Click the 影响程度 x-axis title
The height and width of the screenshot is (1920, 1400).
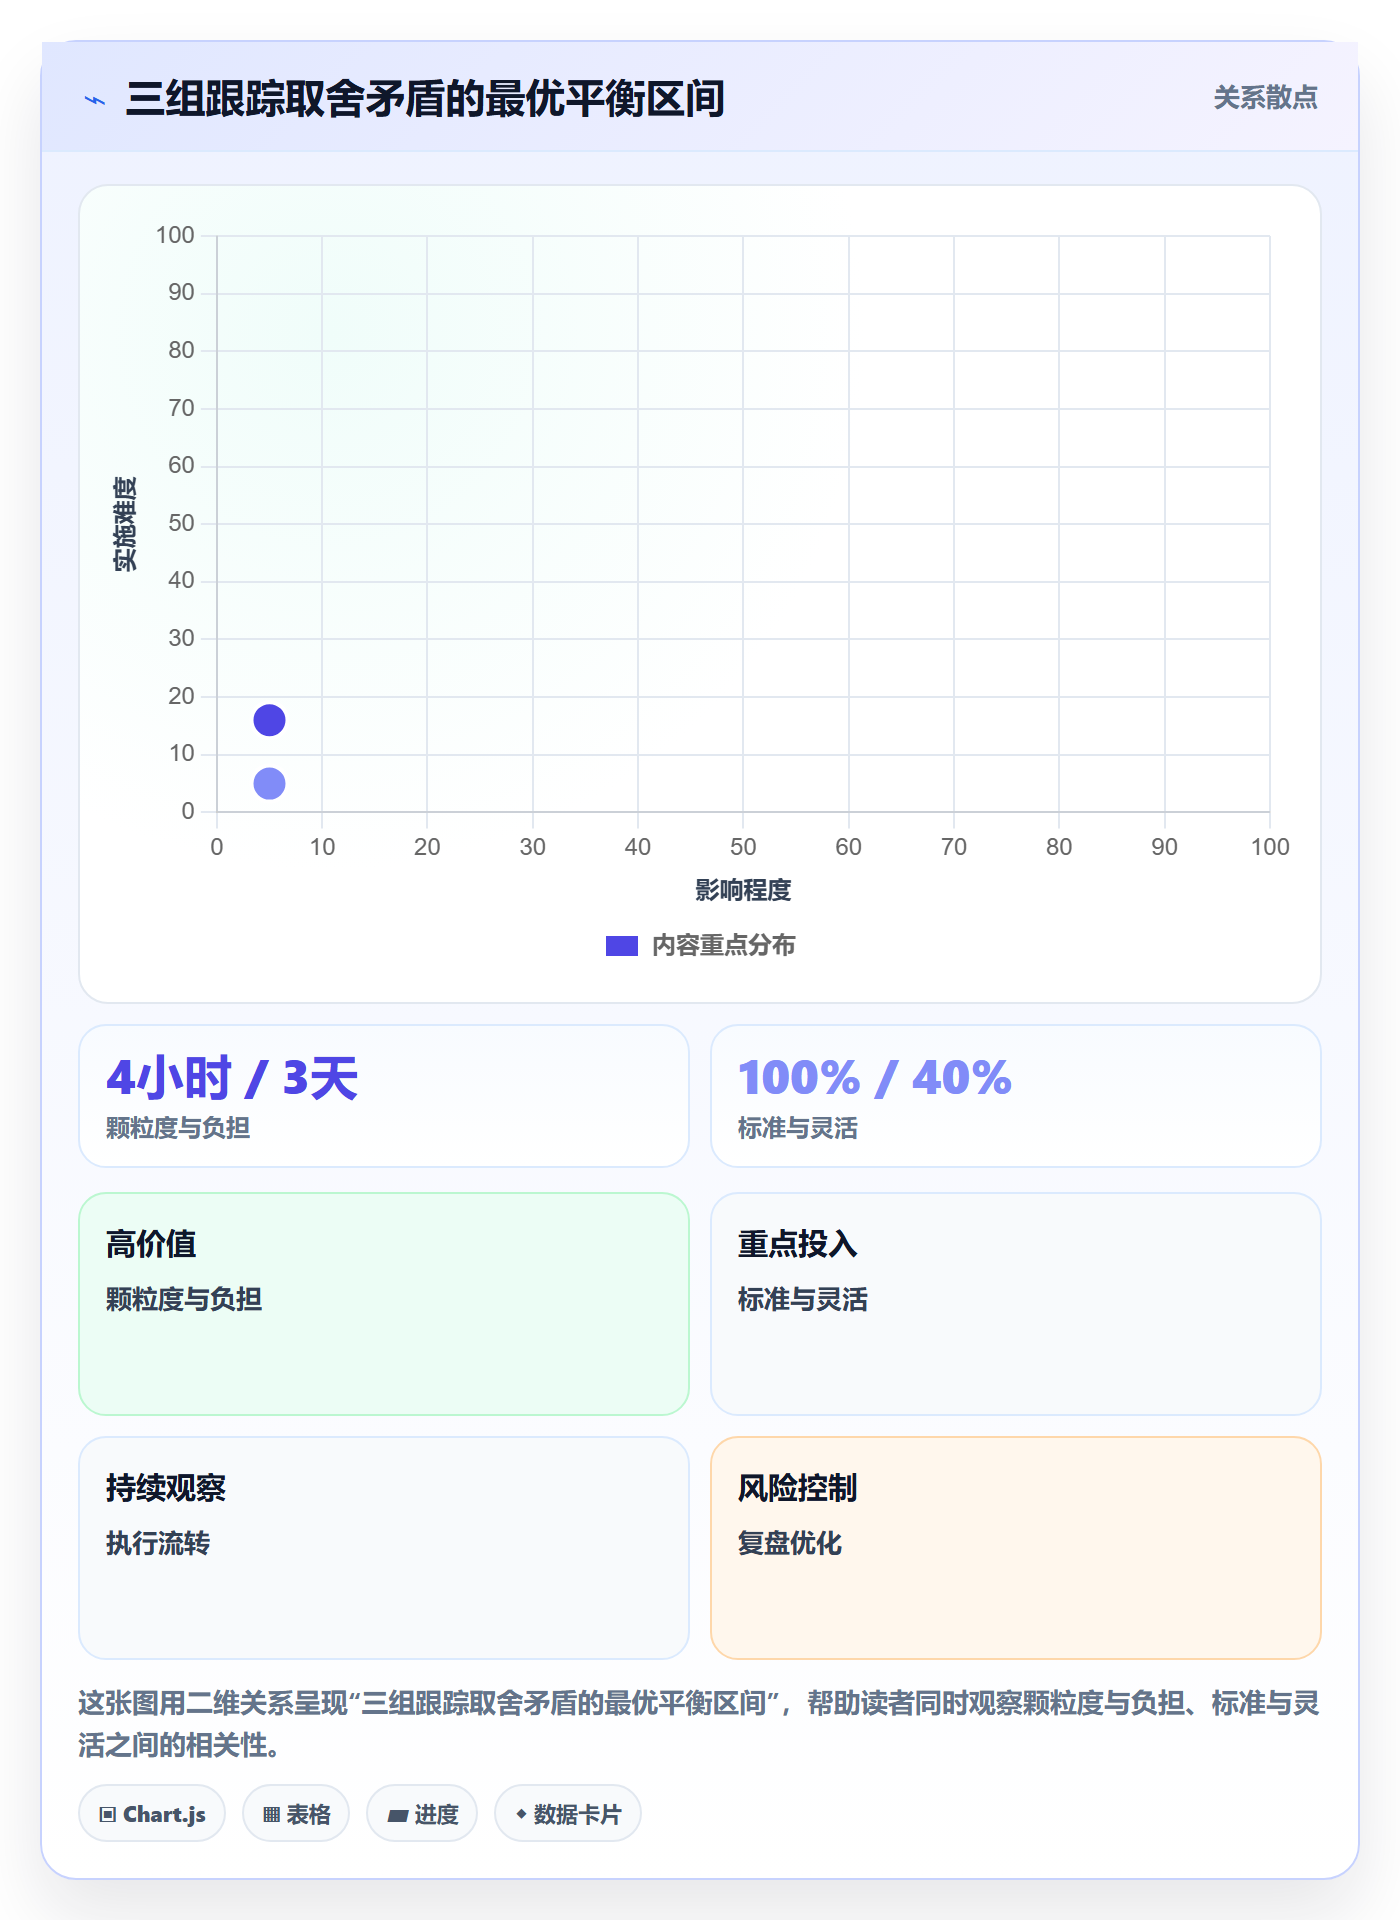pyautogui.click(x=743, y=890)
